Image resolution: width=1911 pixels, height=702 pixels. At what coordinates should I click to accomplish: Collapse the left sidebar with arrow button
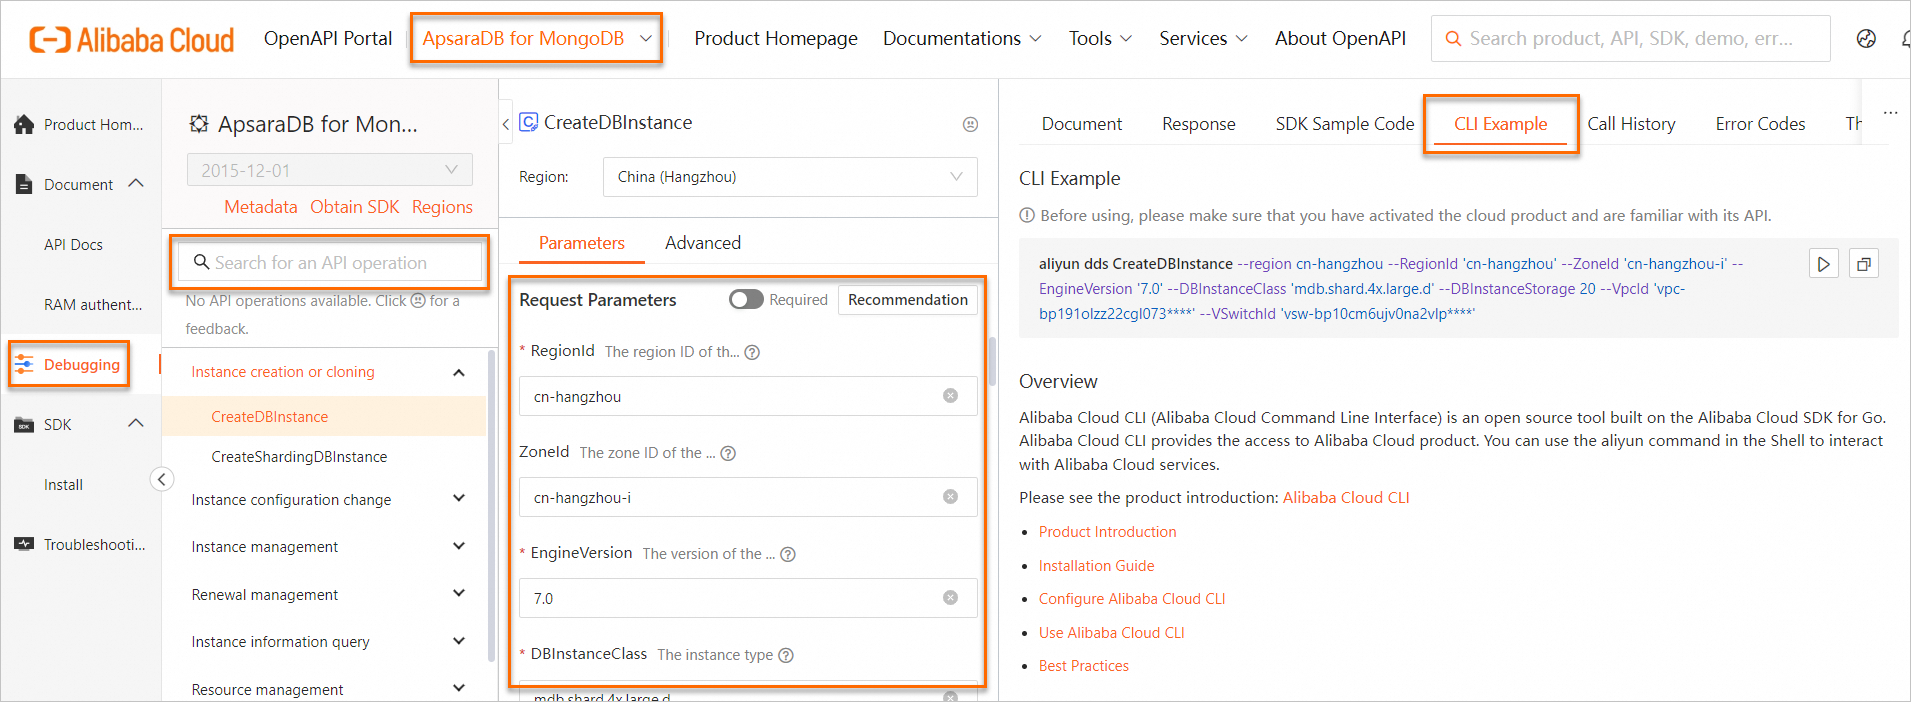162,479
